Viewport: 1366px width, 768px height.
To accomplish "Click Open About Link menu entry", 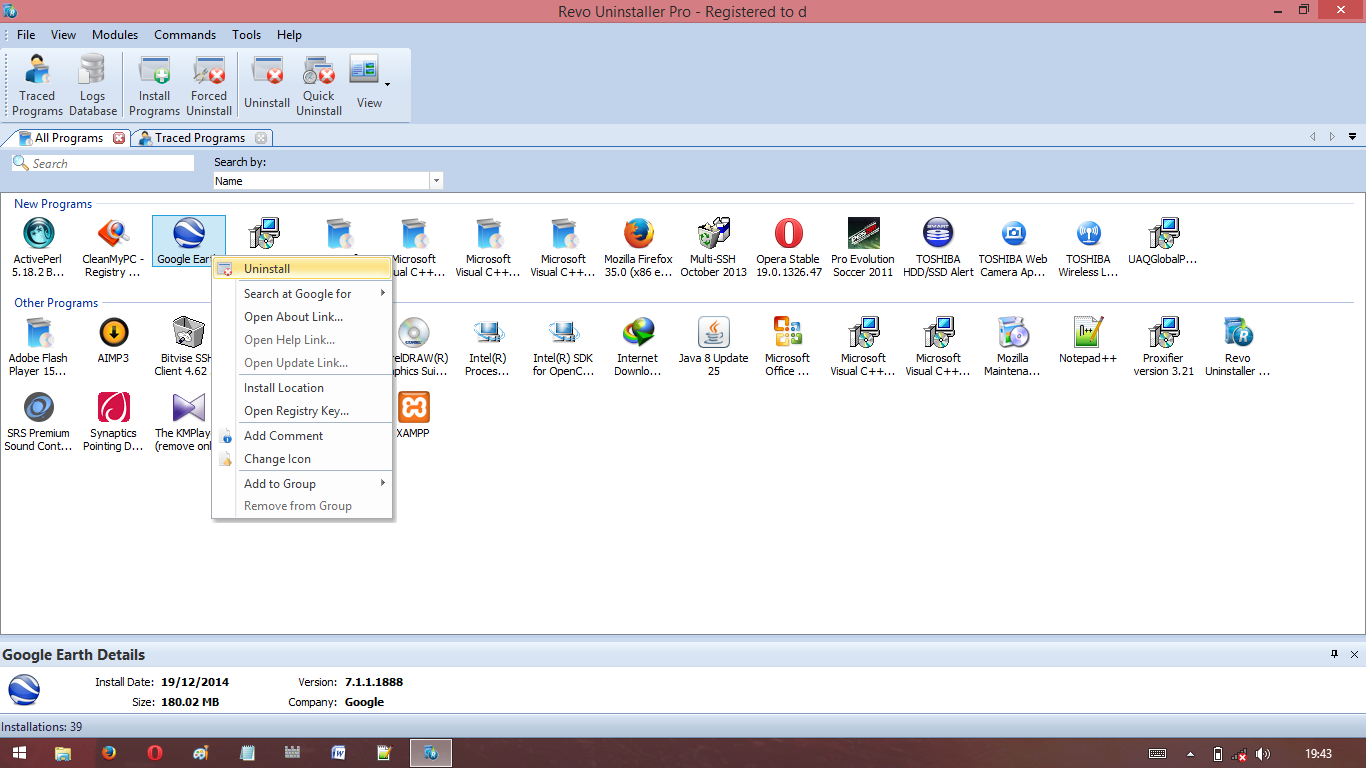I will coord(302,316).
